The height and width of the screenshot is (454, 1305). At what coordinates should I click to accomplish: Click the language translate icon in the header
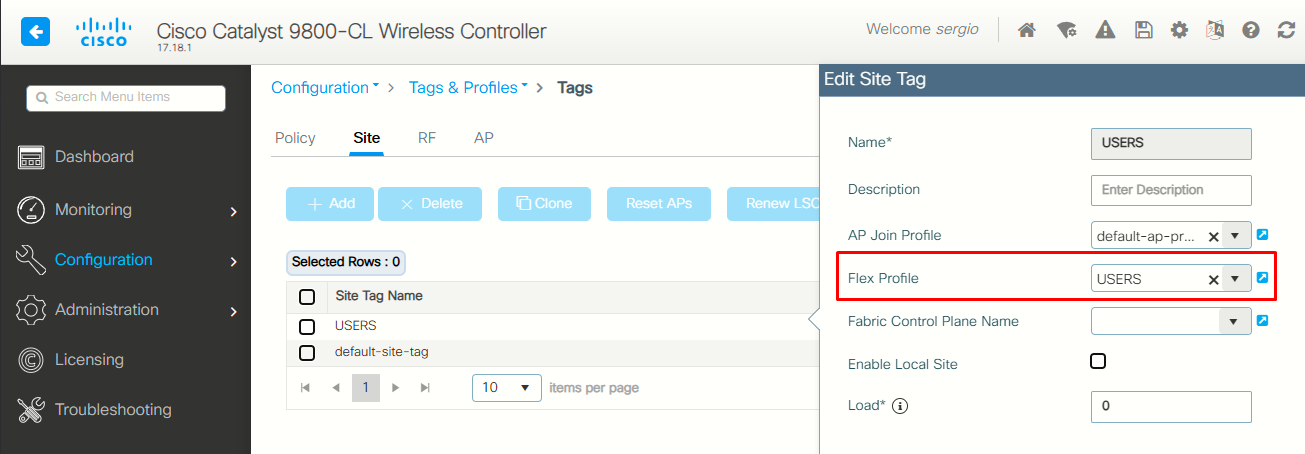click(1215, 30)
